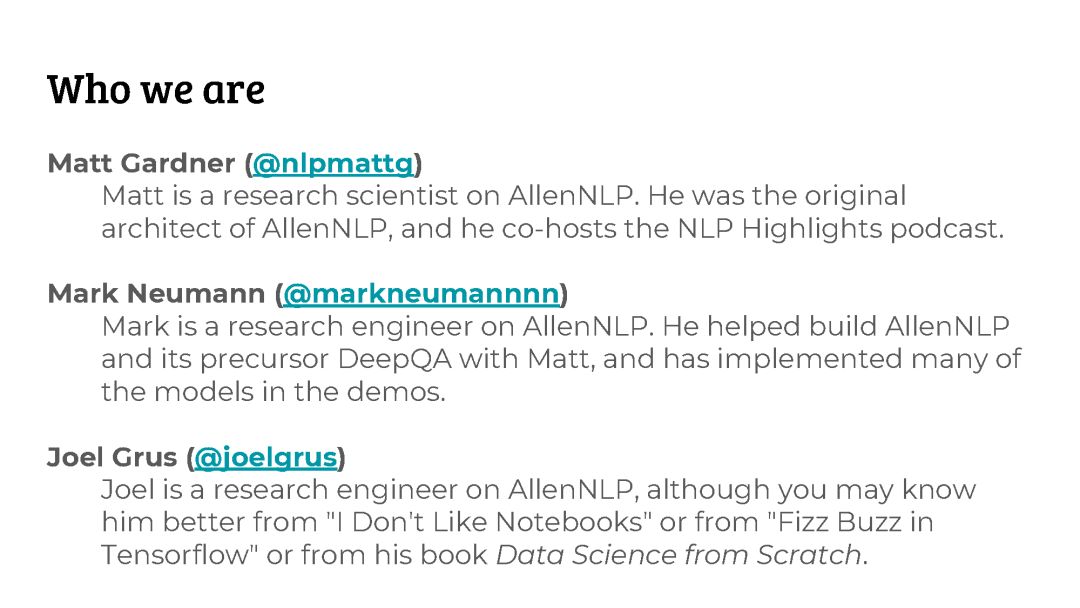Click "He helped build AllenNLP" phrase
1080x608 pixels.
coord(835,326)
